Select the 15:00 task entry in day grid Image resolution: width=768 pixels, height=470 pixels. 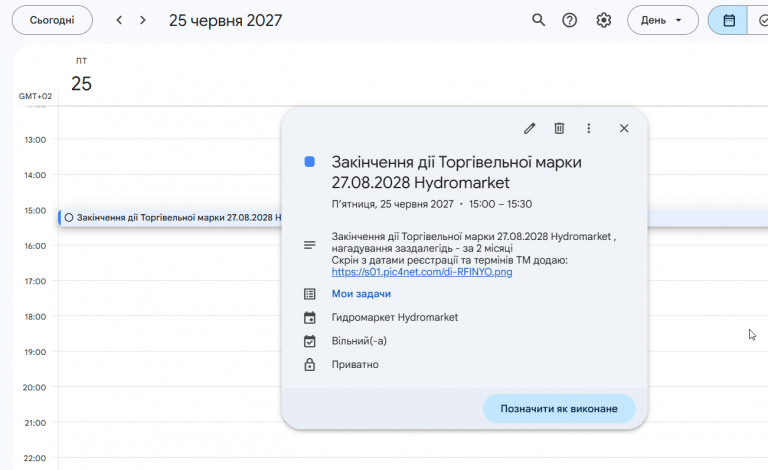coord(170,217)
